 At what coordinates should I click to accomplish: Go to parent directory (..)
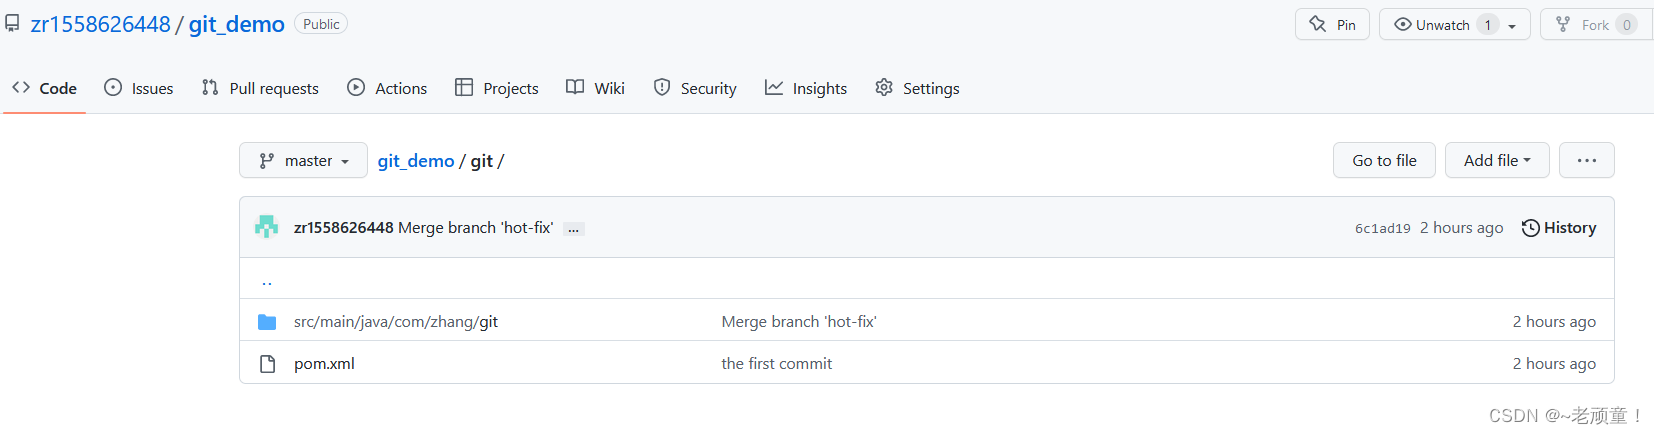pos(267,280)
